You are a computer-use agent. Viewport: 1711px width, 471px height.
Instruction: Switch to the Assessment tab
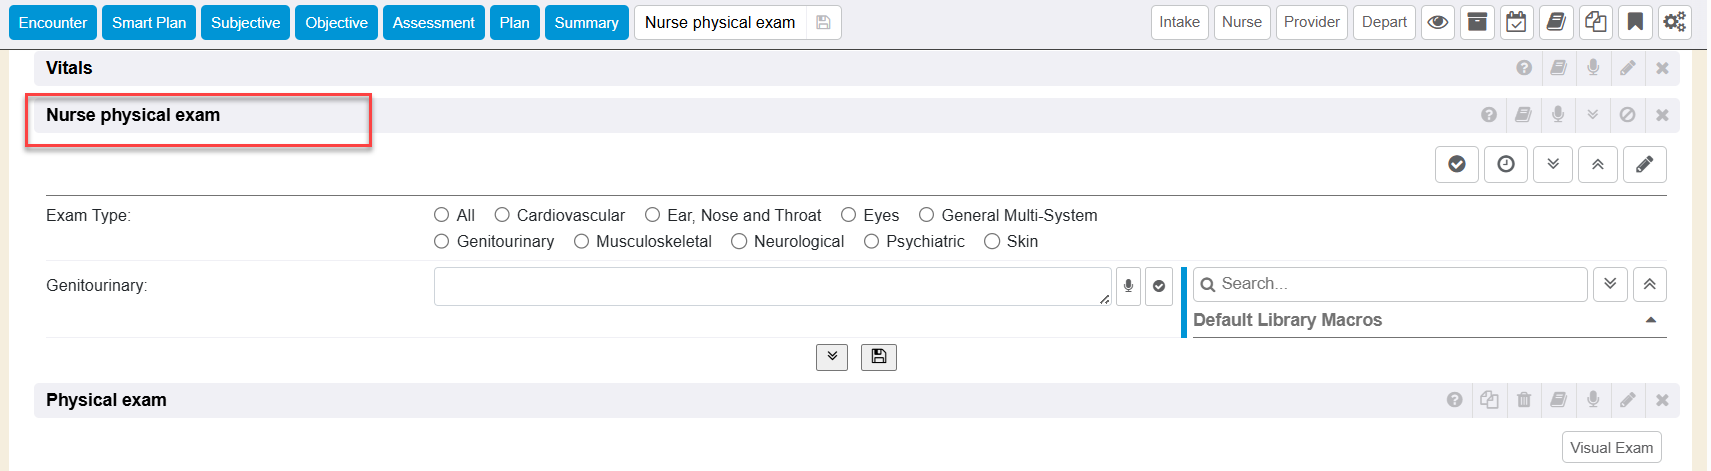click(x=433, y=22)
